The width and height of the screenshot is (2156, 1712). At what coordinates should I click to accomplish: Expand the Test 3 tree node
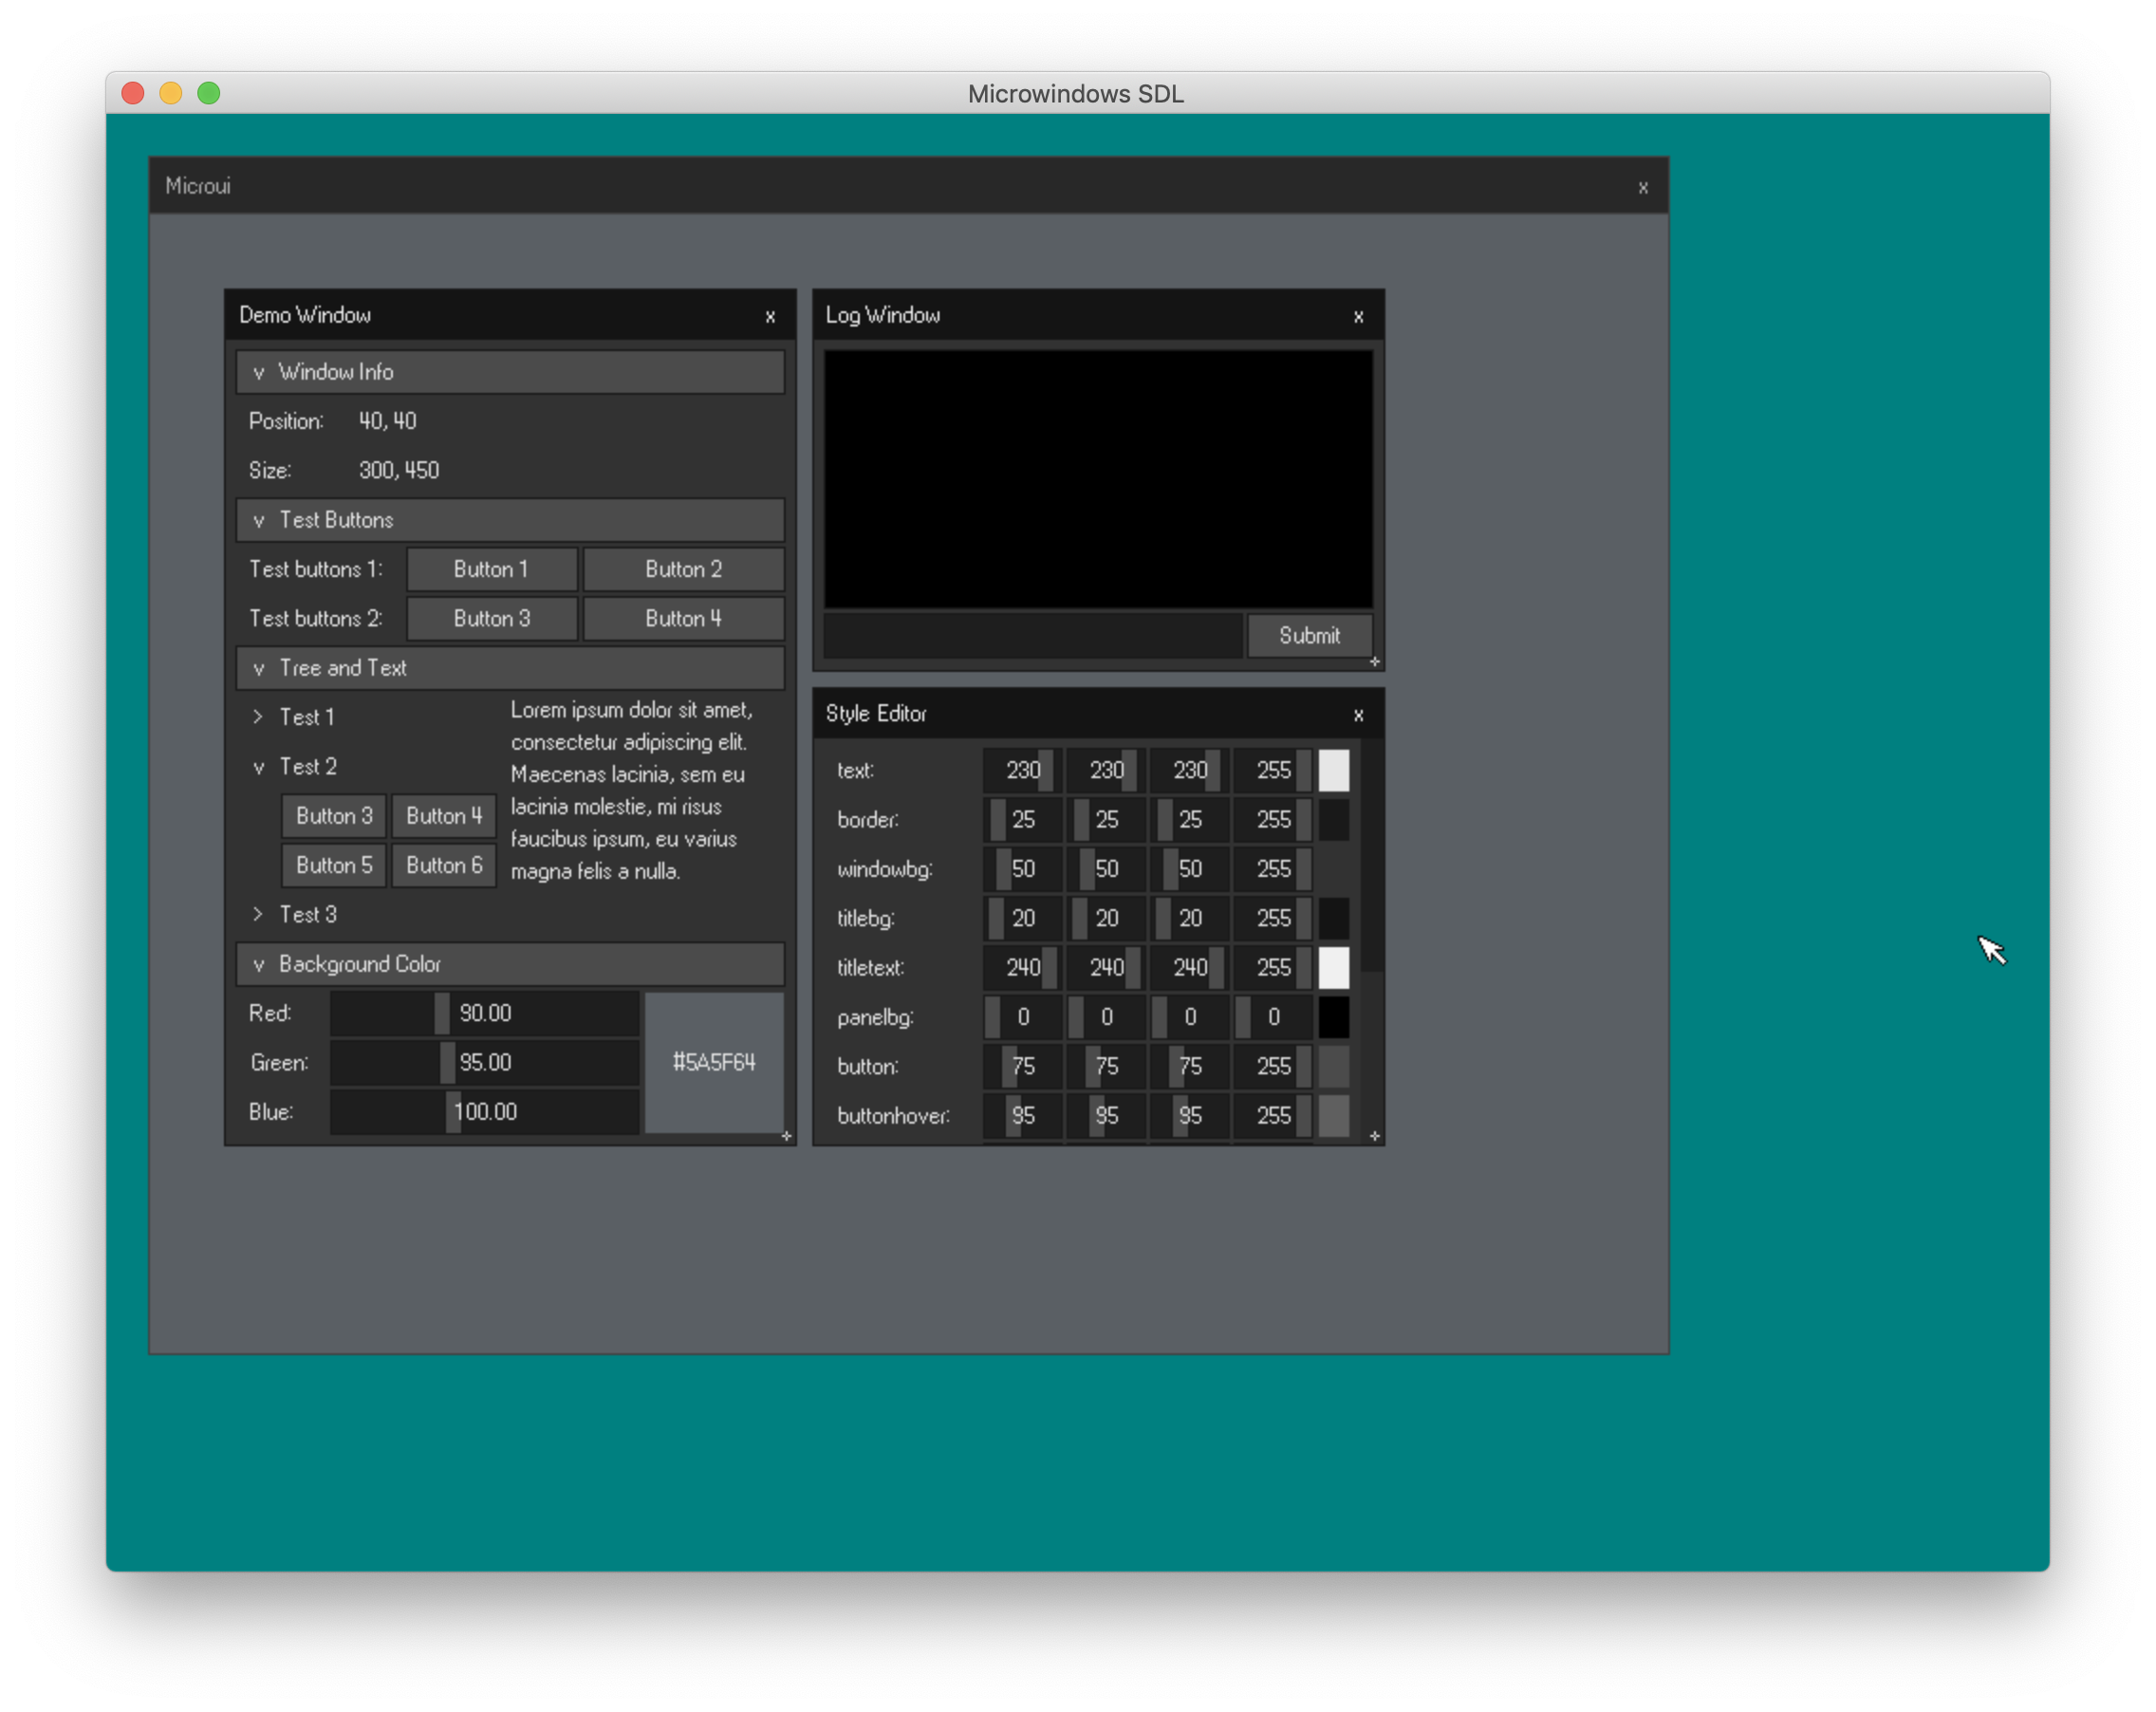[x=293, y=915]
